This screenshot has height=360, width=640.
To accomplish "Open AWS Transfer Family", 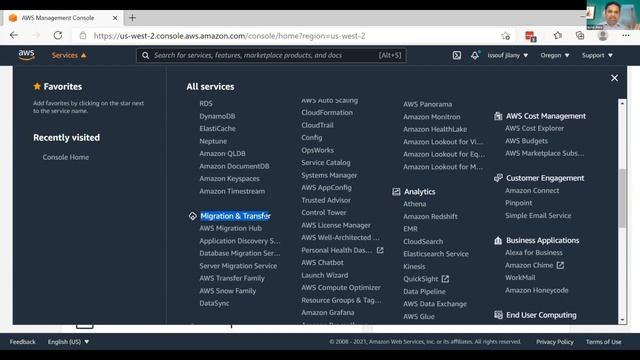I will (232, 278).
